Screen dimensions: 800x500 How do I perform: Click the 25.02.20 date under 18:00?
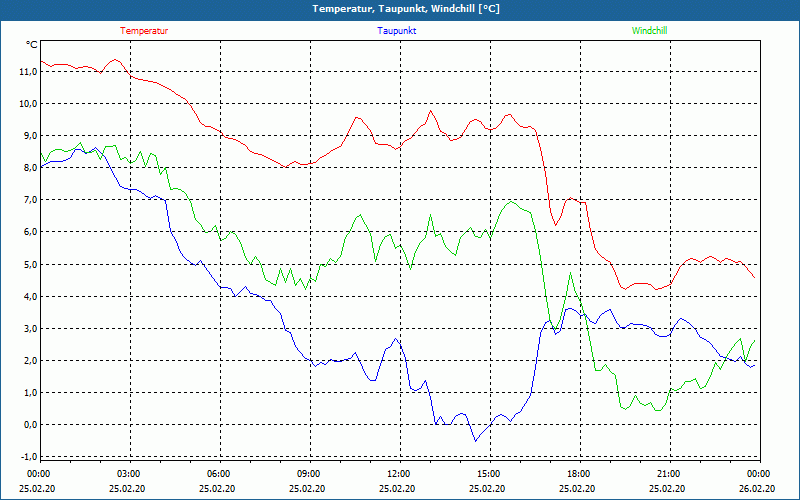click(577, 489)
